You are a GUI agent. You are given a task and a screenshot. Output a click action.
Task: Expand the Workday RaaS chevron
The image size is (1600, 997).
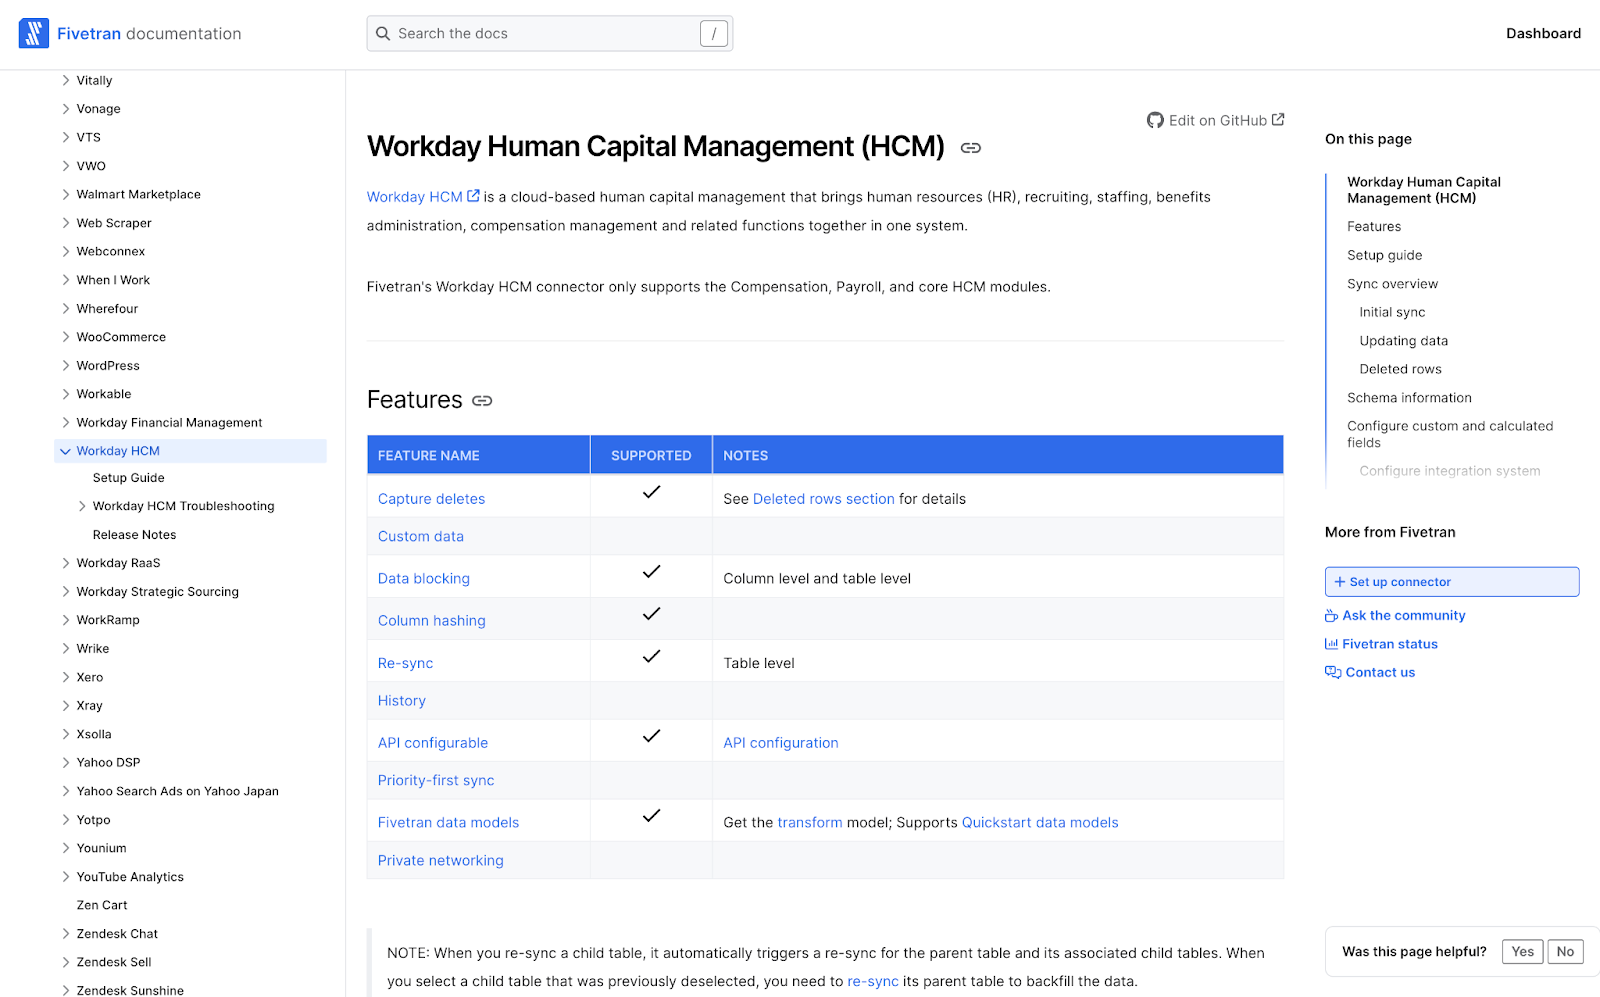click(66, 563)
